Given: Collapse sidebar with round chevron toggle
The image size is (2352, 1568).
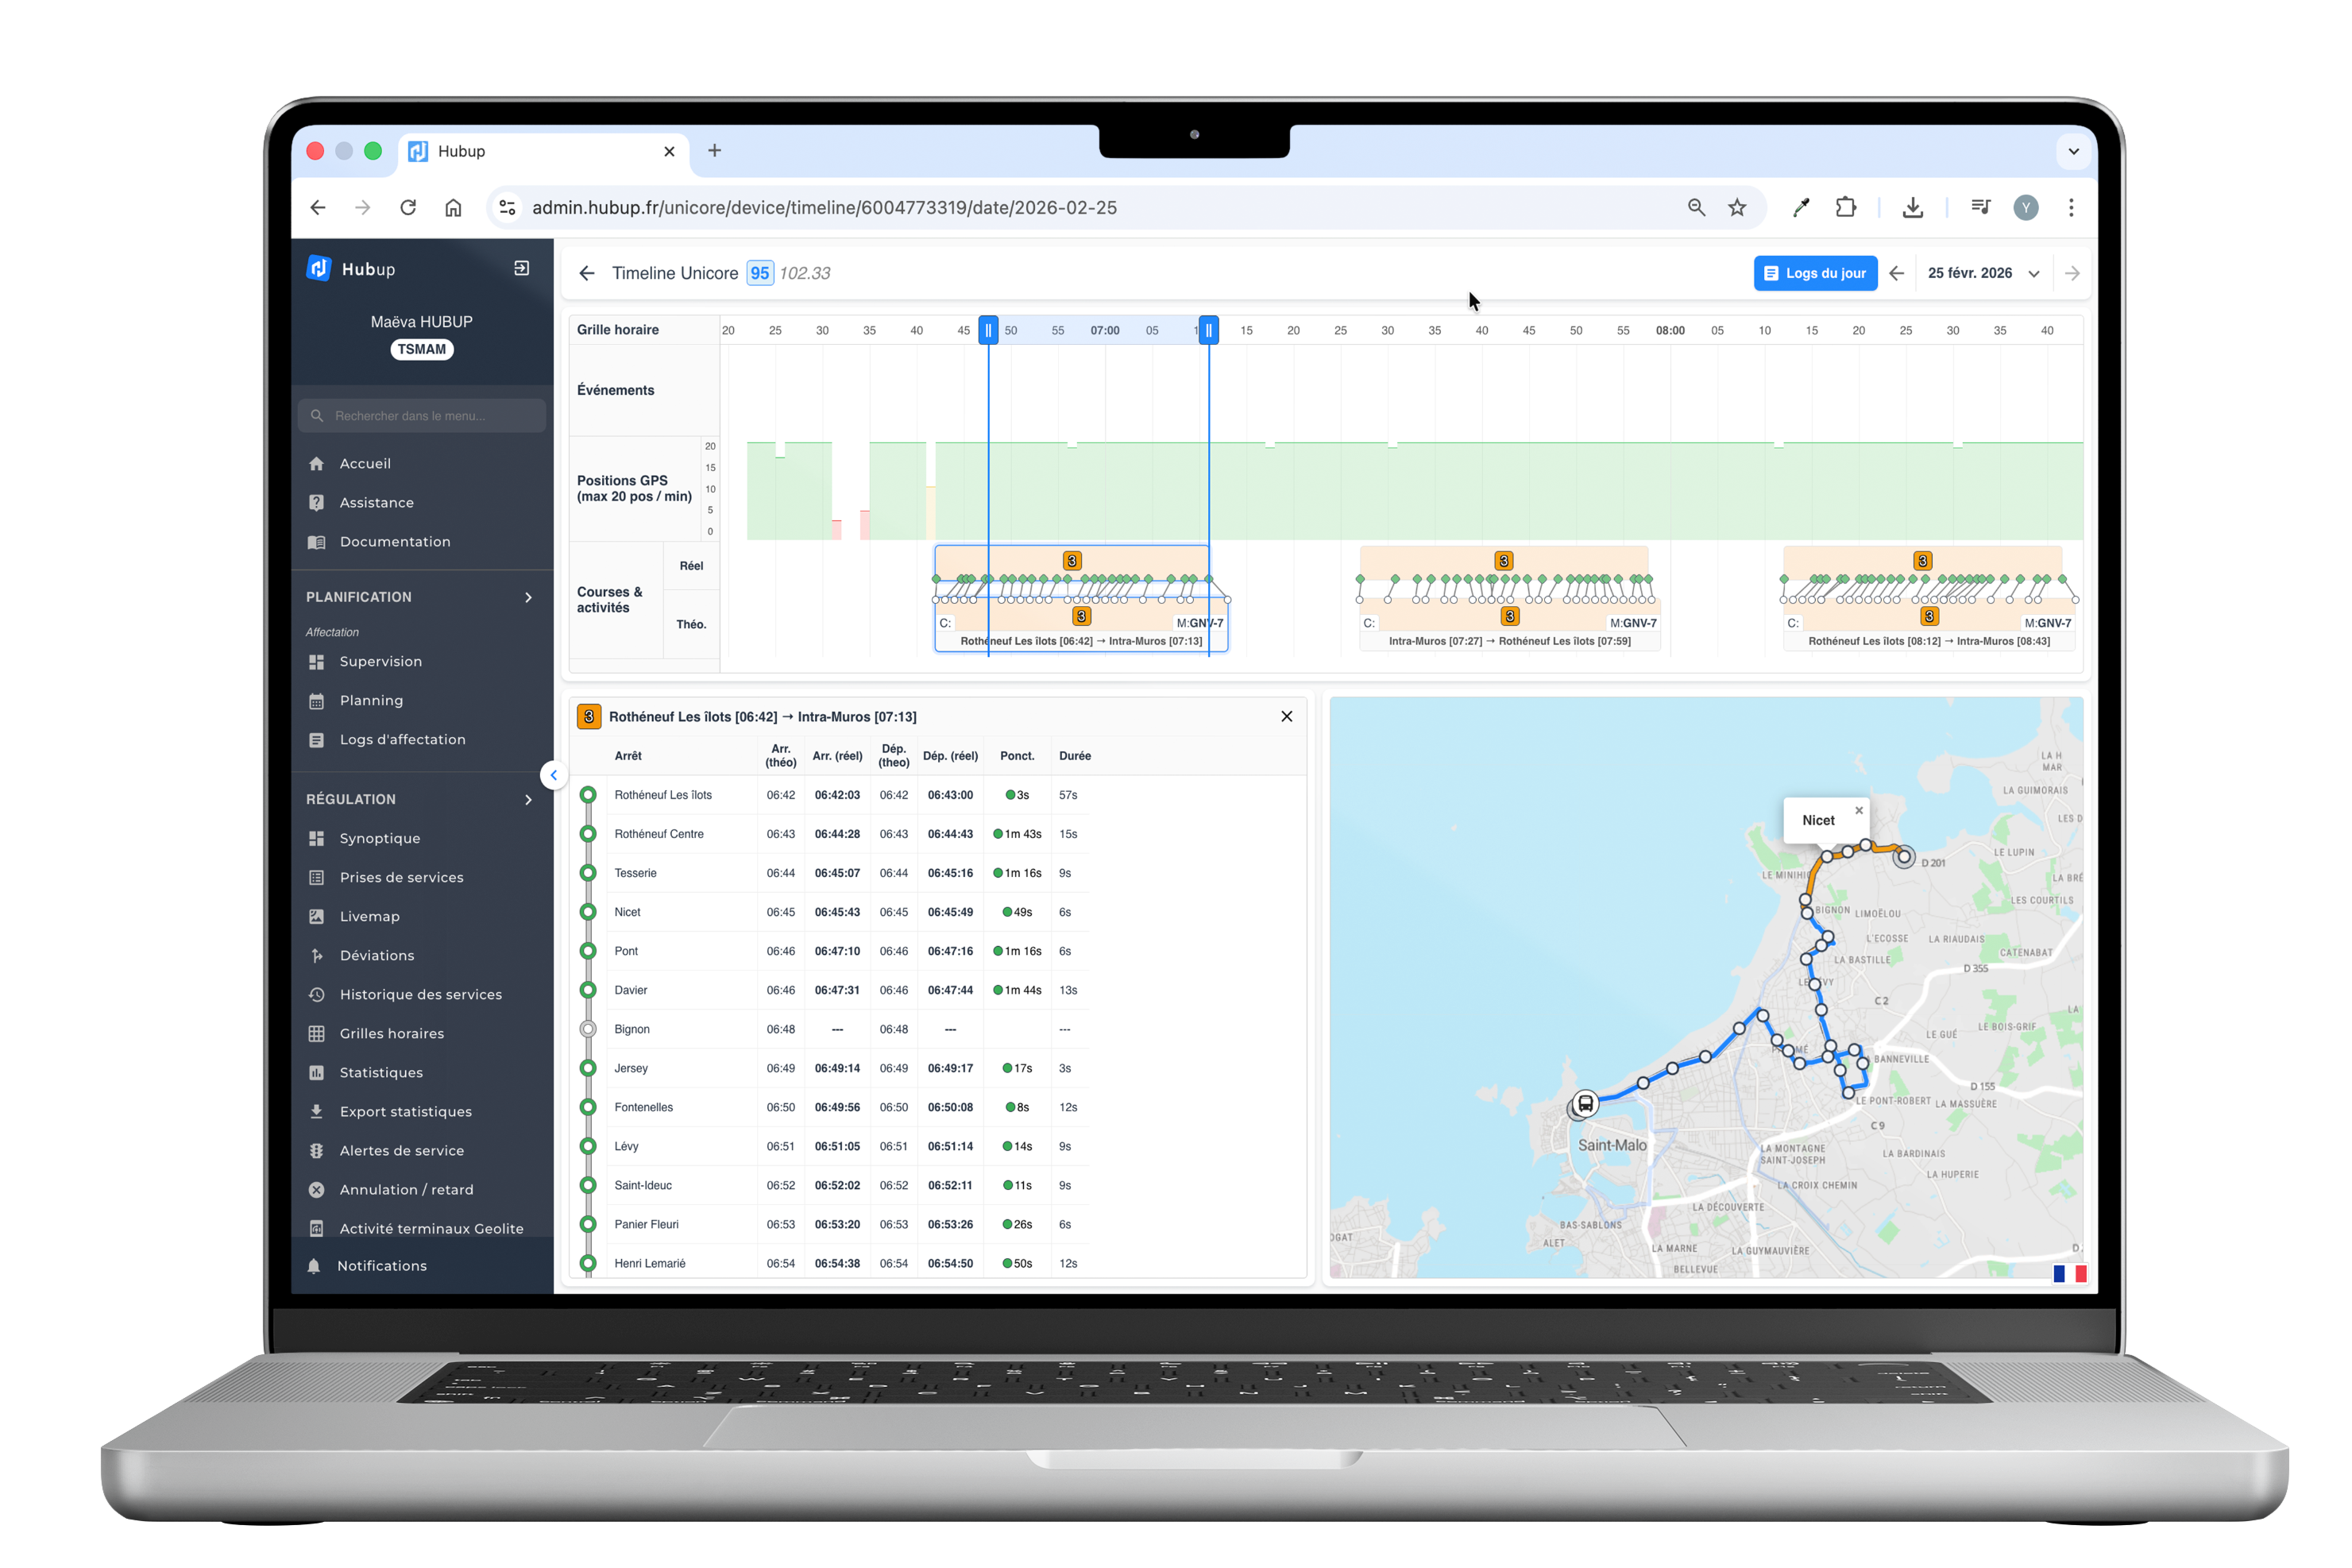Looking at the screenshot, I should coord(553,775).
